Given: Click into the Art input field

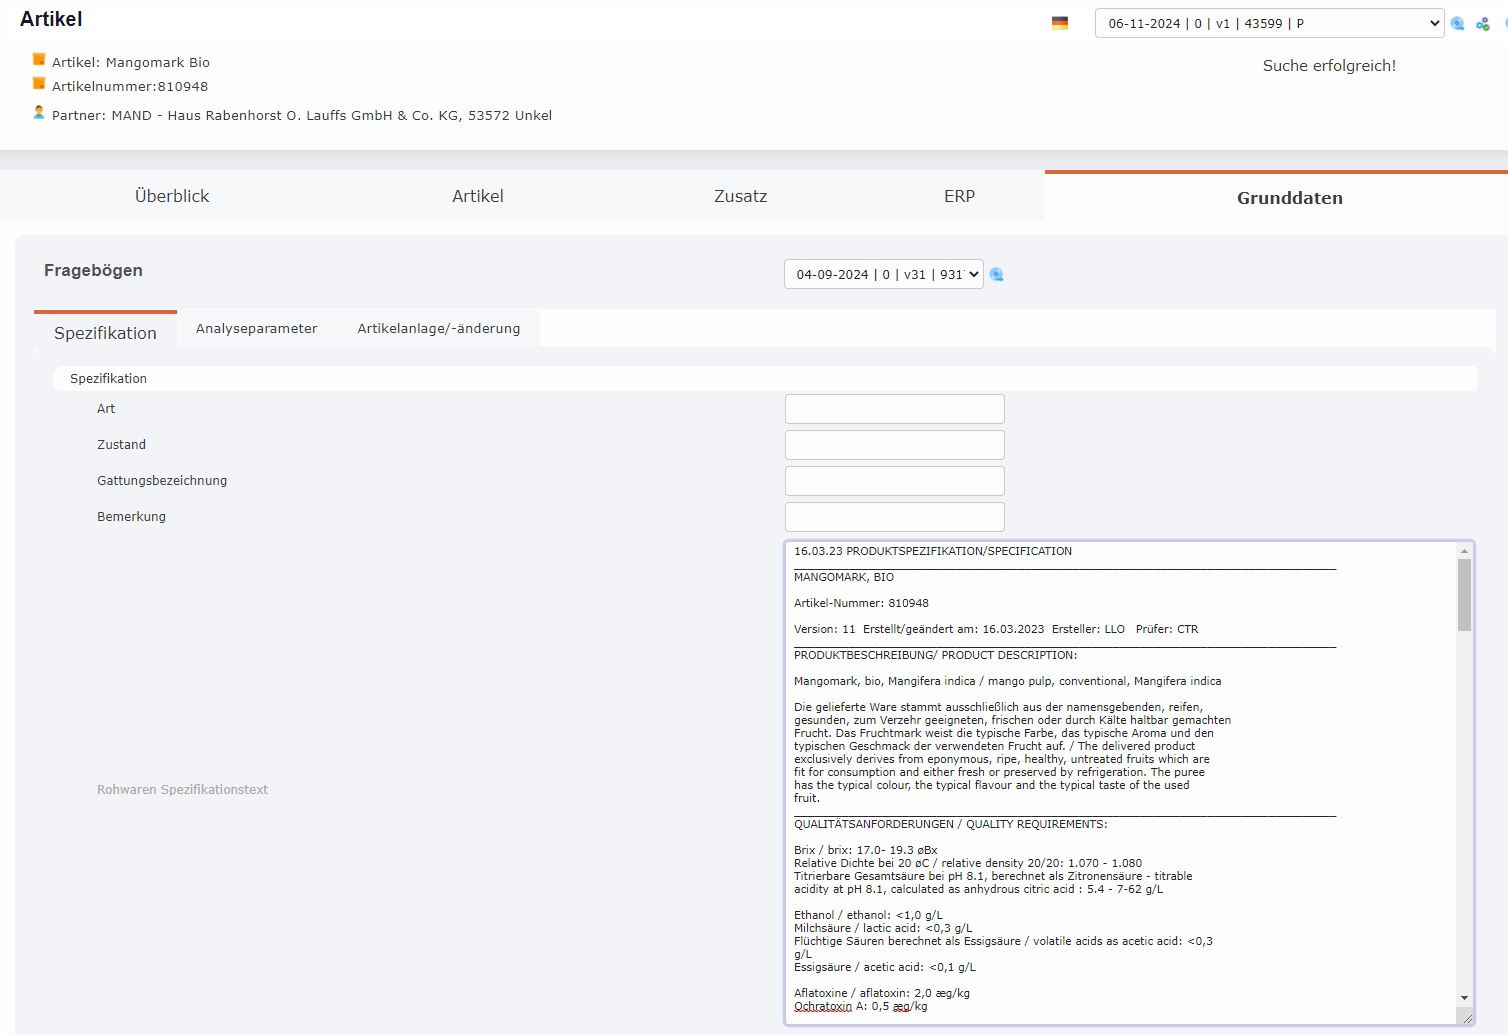Looking at the screenshot, I should [x=894, y=409].
